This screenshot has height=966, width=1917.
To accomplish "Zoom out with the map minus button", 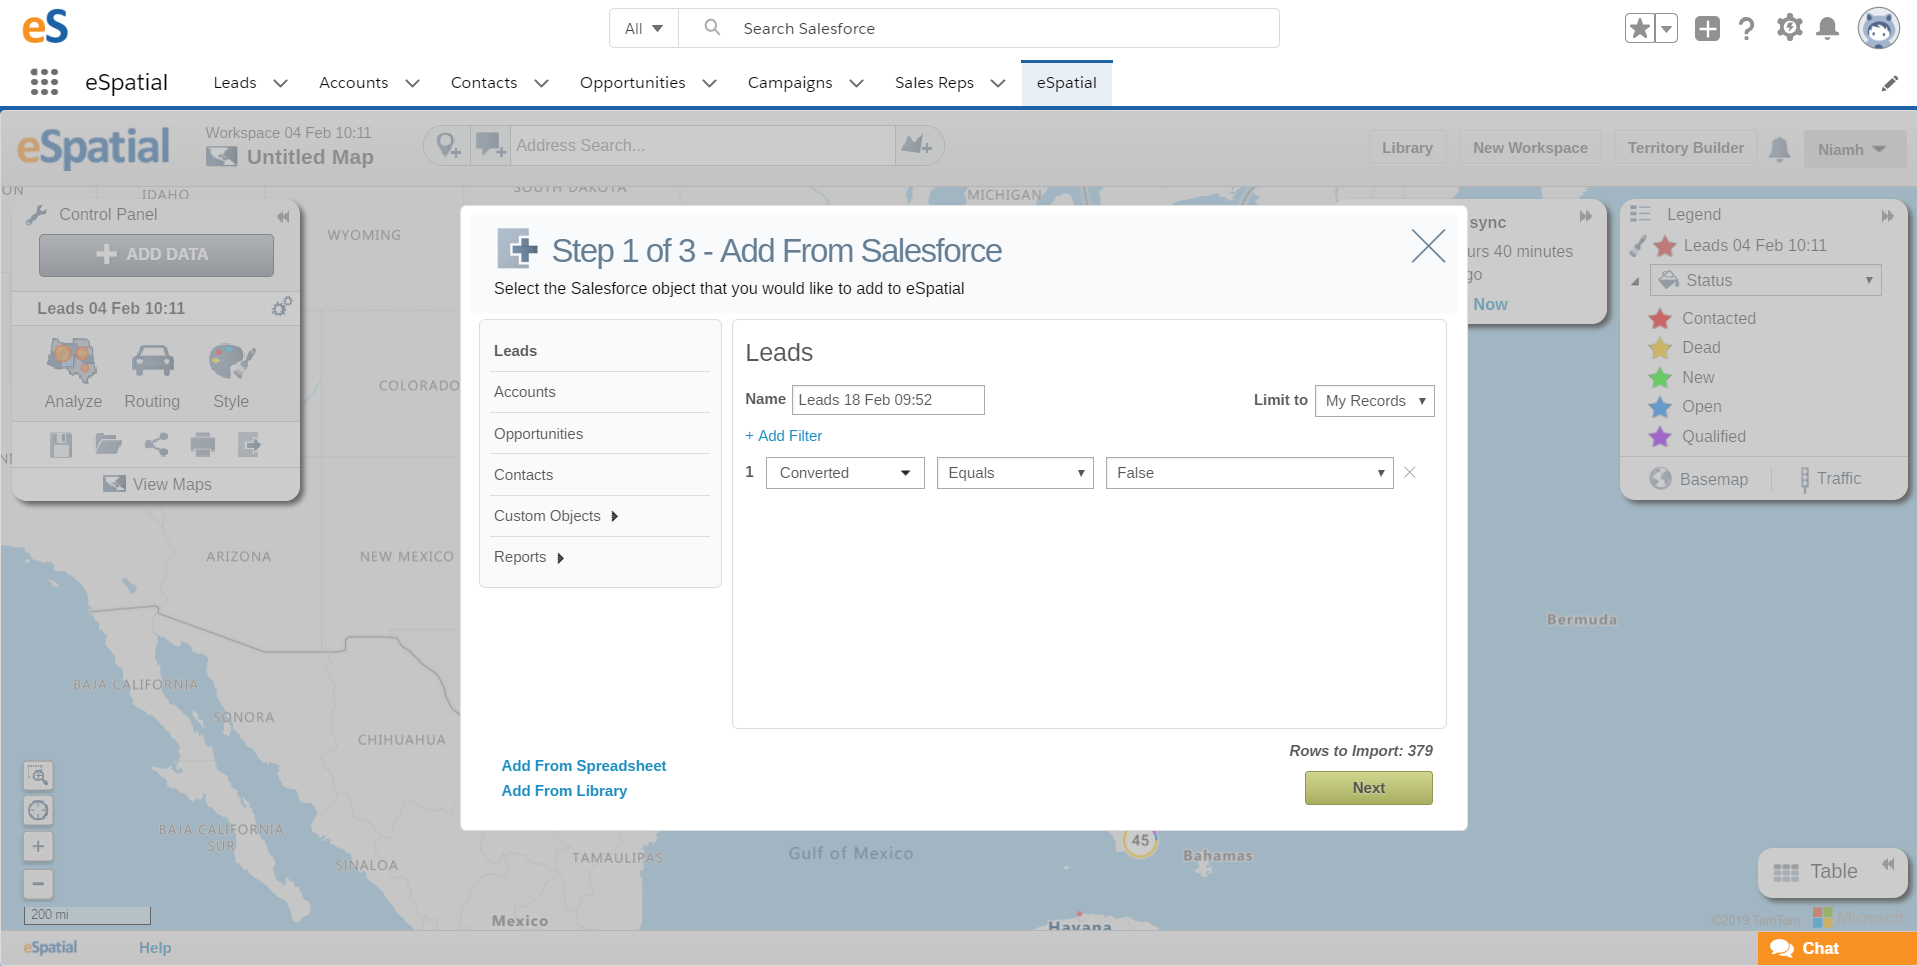I will pyautogui.click(x=38, y=883).
